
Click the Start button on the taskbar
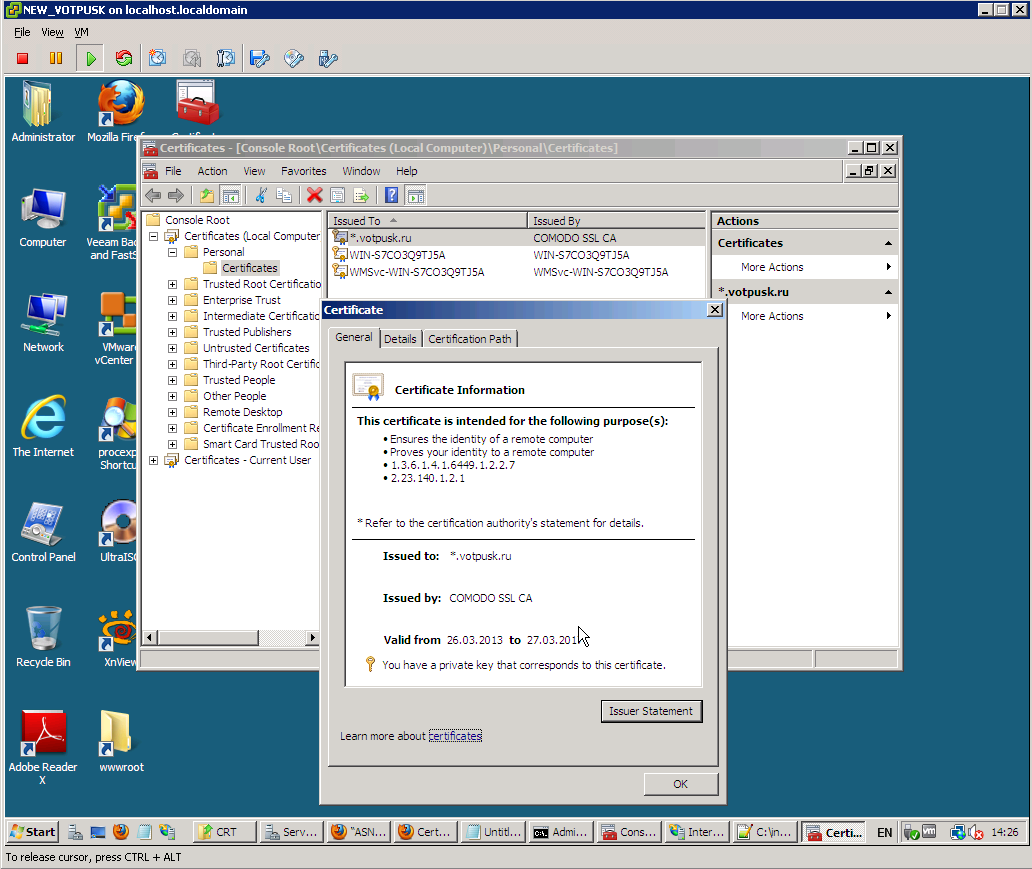[x=32, y=832]
